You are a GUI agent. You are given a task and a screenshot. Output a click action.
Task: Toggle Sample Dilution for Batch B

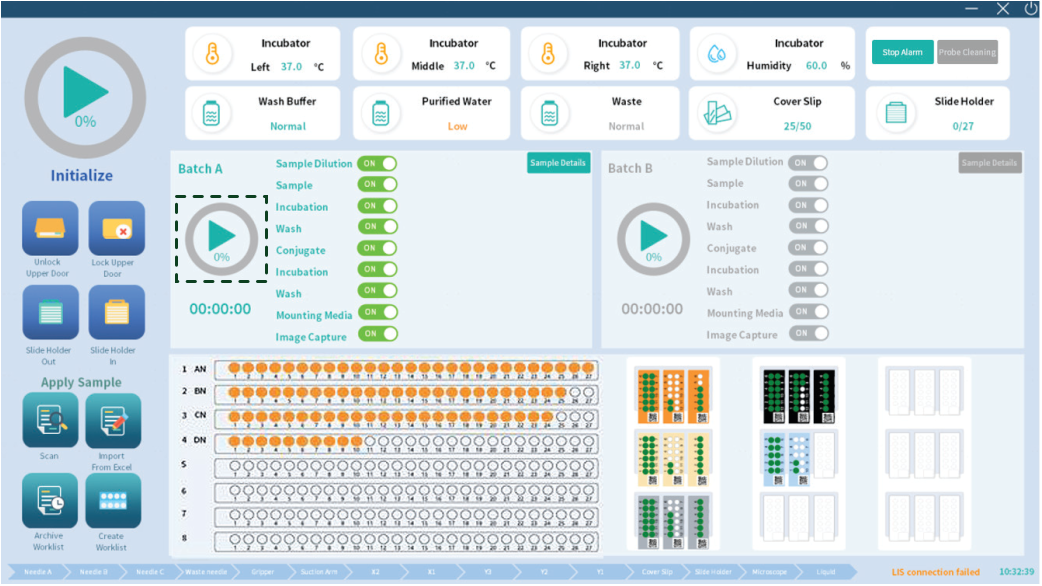(808, 163)
